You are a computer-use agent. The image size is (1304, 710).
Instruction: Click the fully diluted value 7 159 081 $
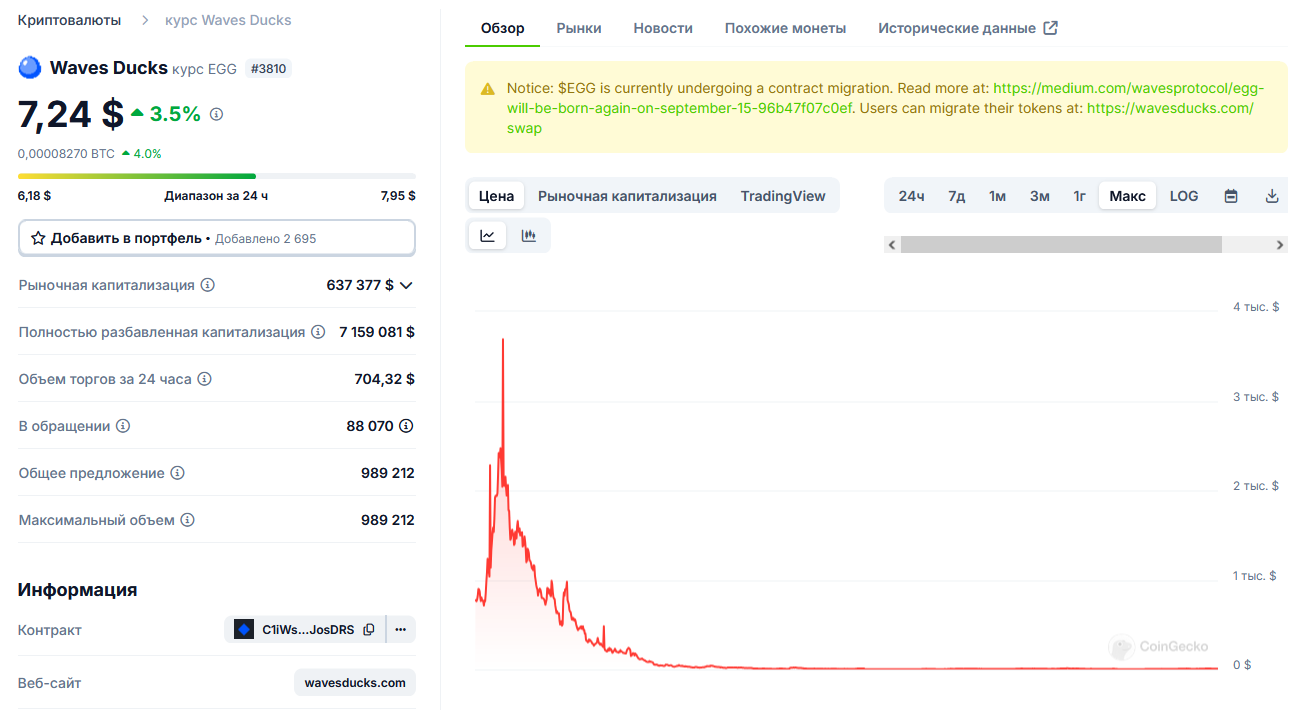[x=377, y=332]
